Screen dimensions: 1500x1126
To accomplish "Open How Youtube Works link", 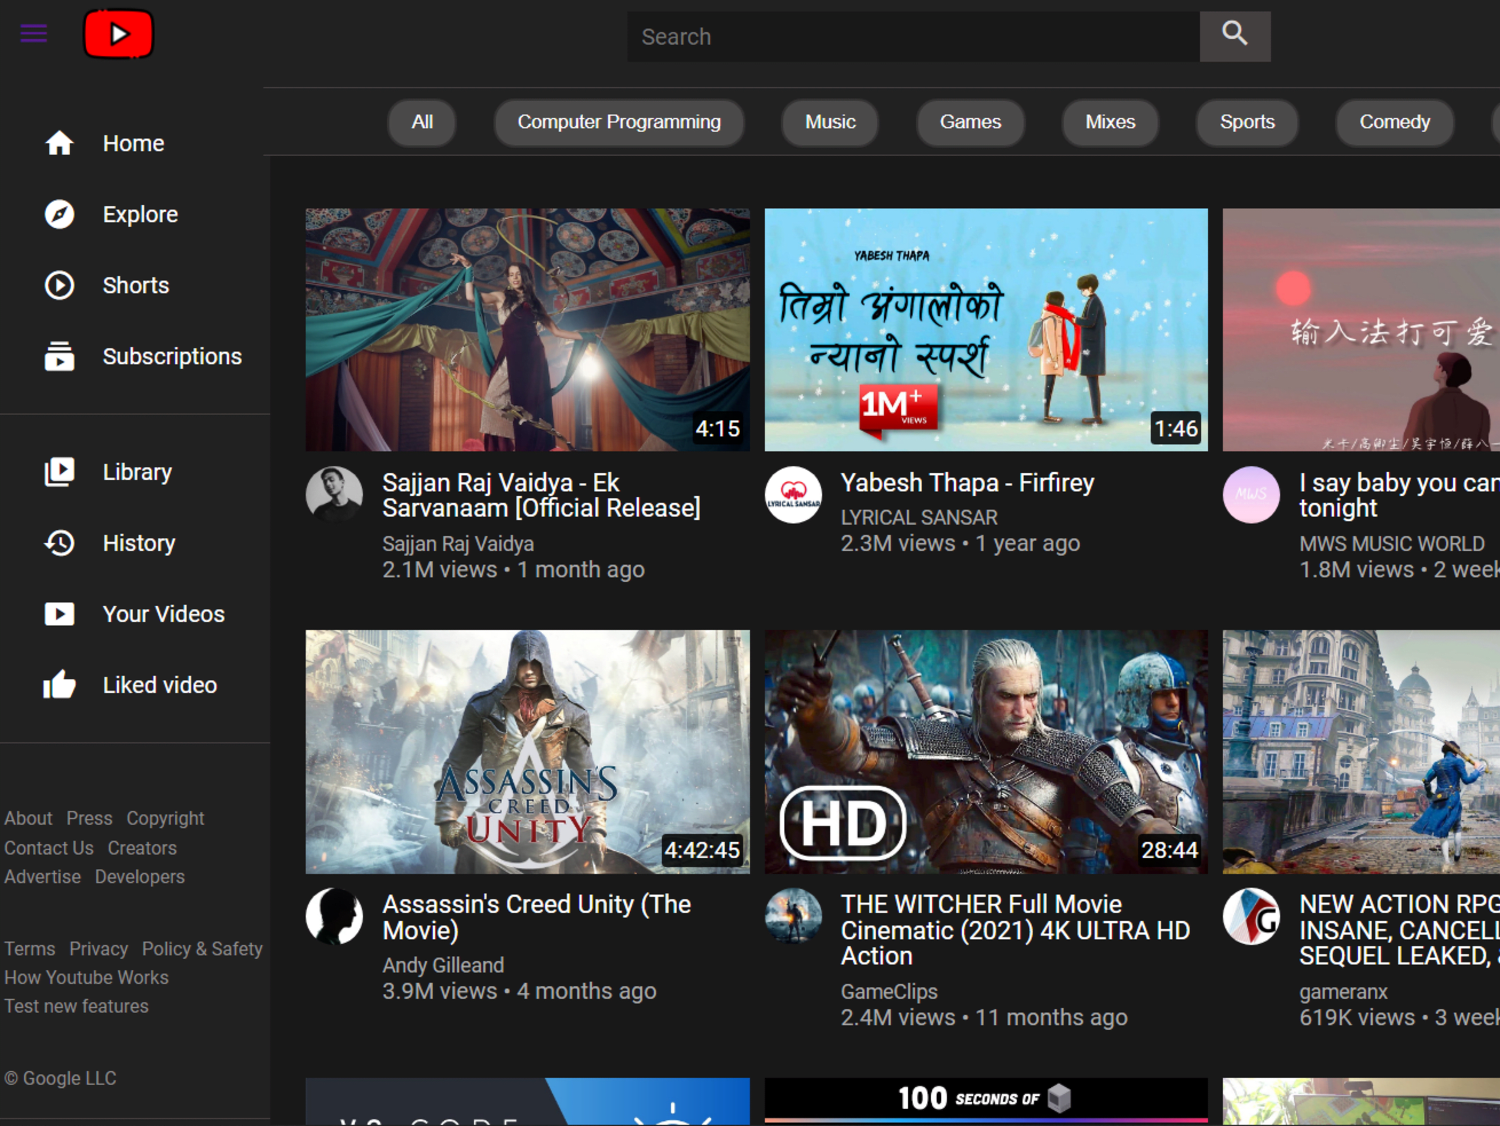I will tap(86, 977).
